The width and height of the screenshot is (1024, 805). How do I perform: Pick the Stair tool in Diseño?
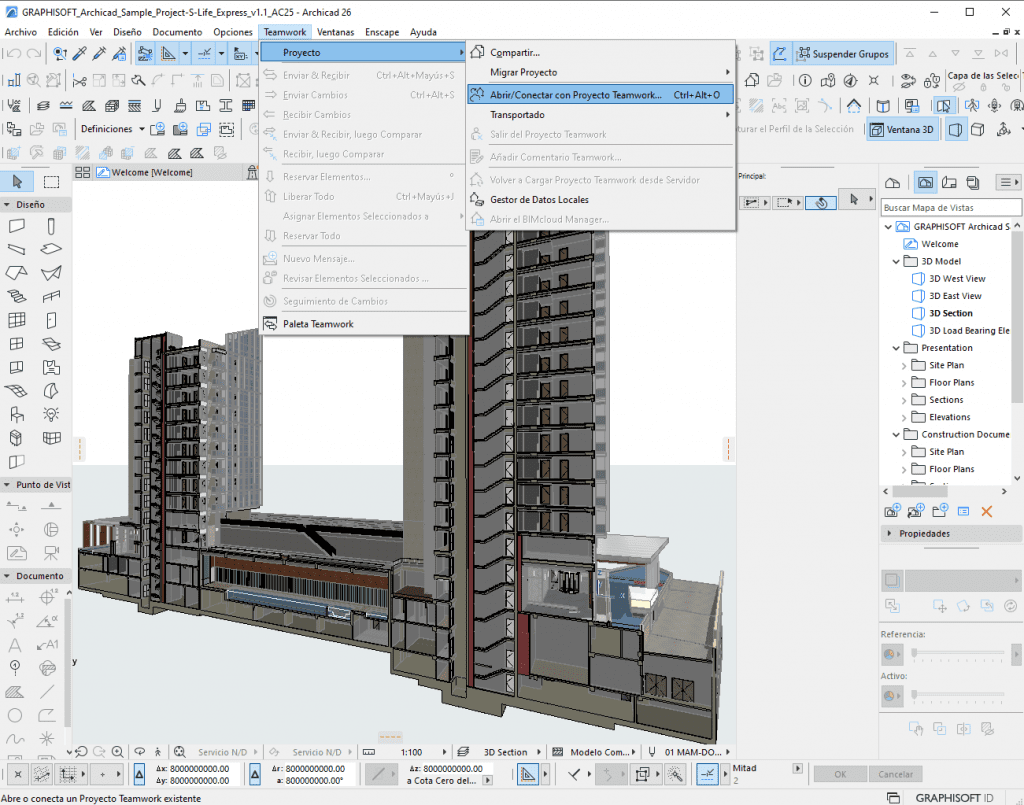[17, 295]
